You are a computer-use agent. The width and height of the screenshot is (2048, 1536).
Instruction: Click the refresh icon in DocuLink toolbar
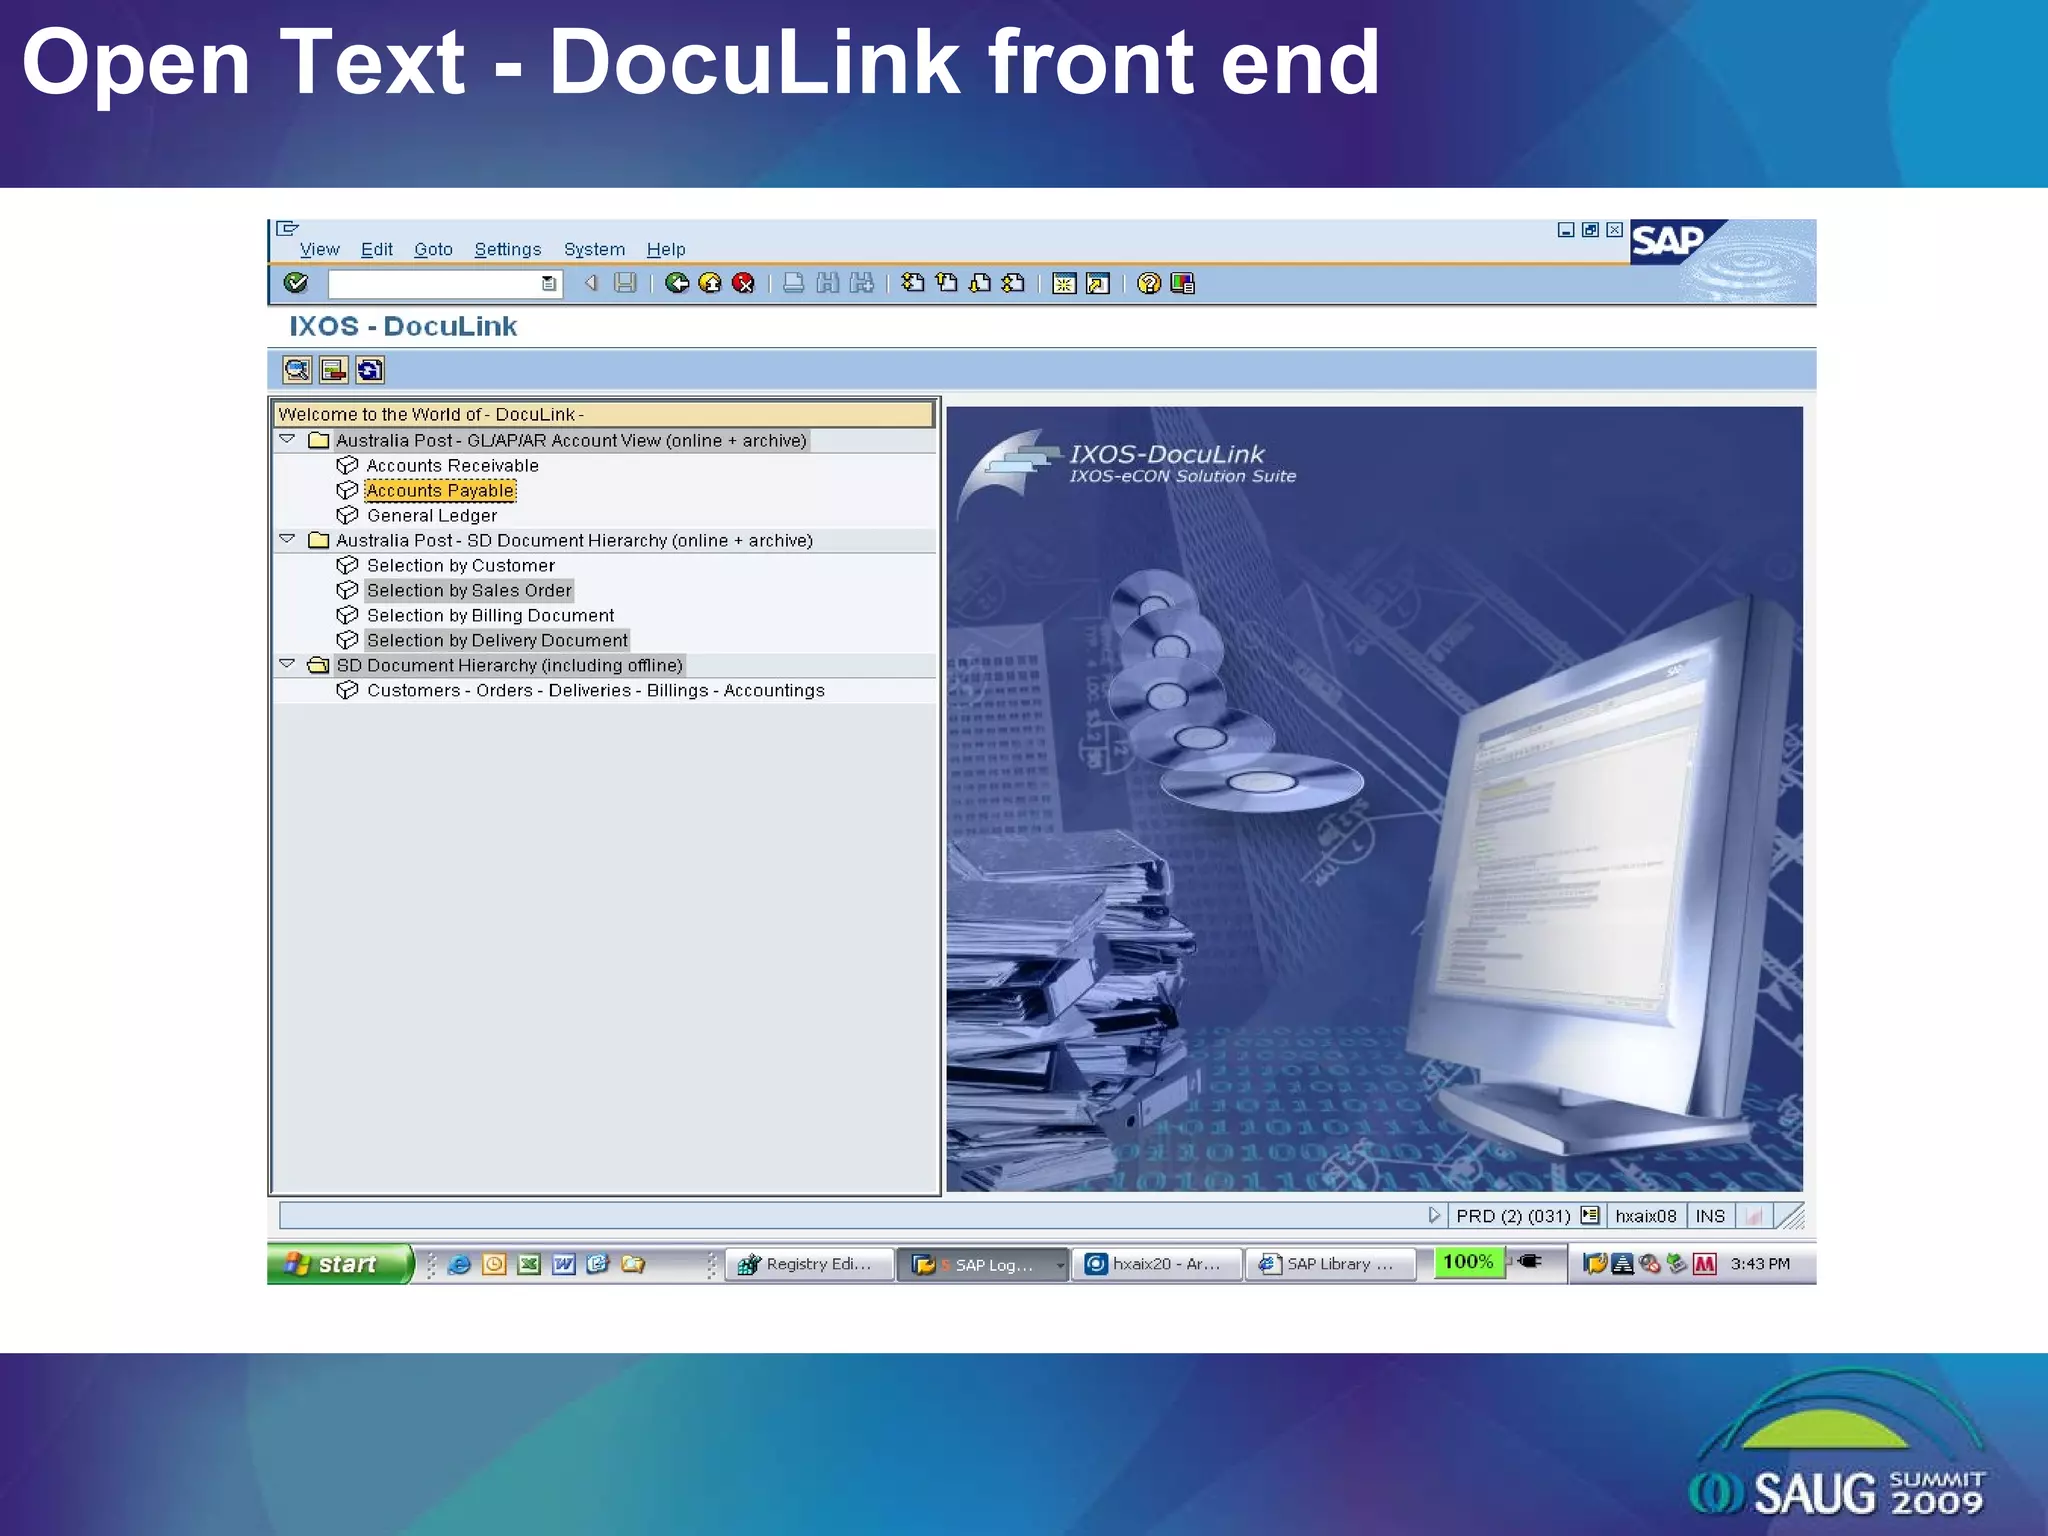[370, 370]
